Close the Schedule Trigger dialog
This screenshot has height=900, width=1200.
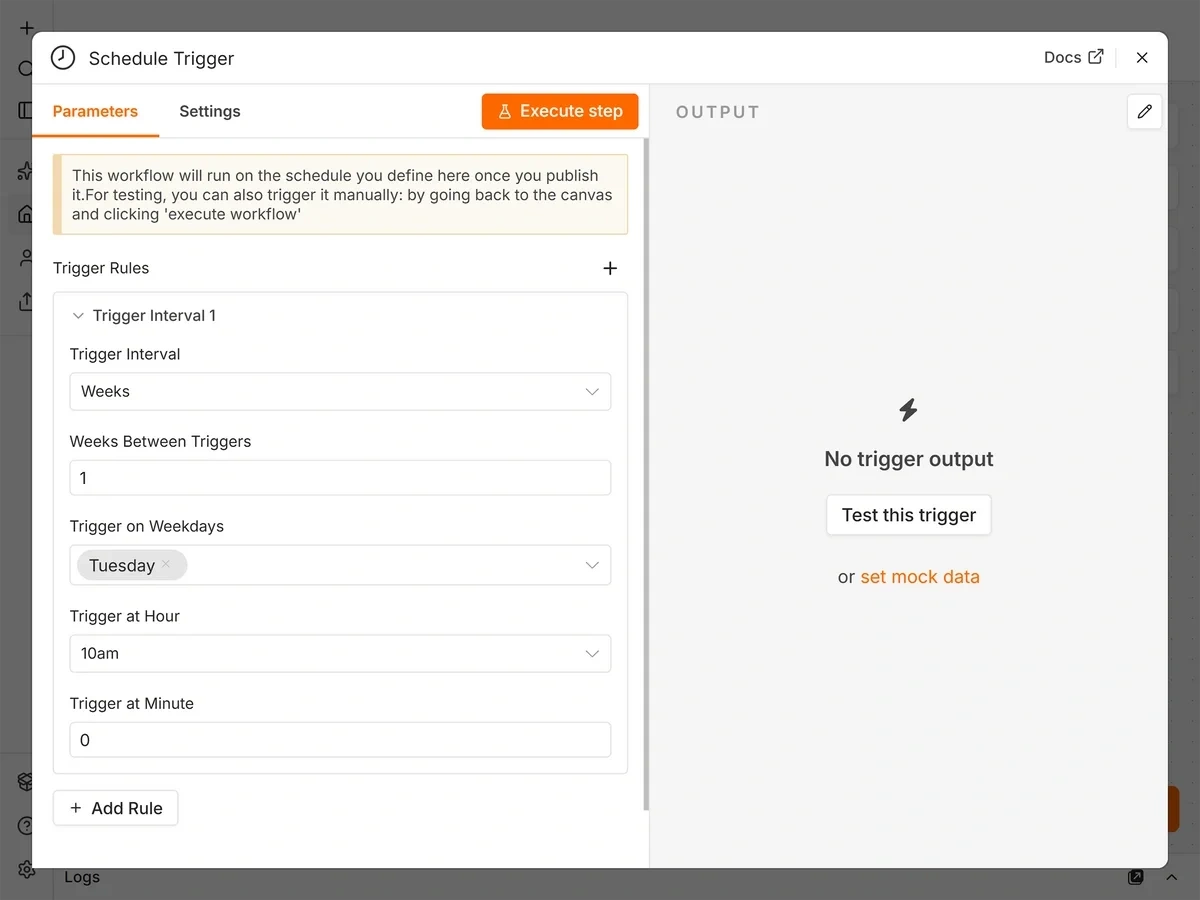[x=1142, y=58]
